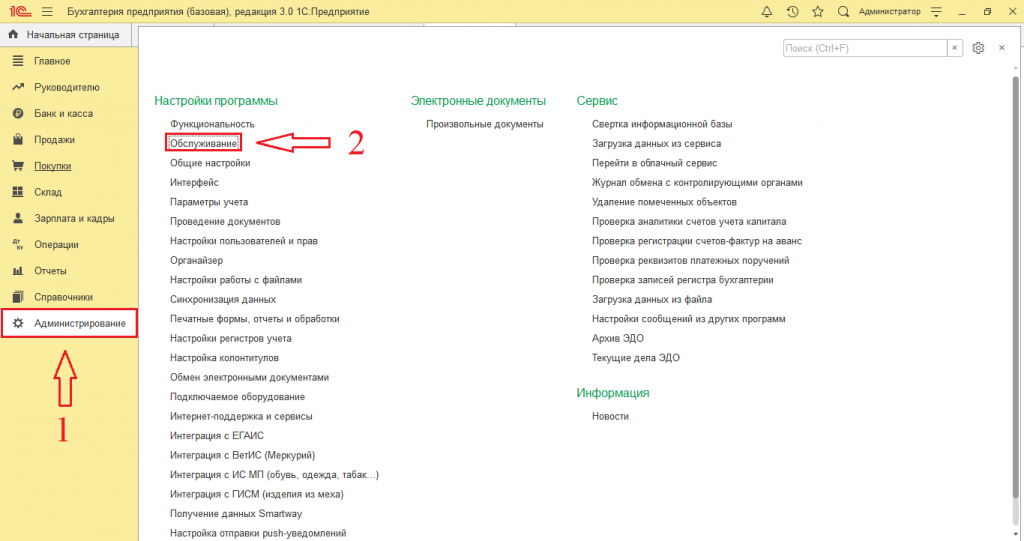Click the Администратор user name
The height and width of the screenshot is (541, 1024).
point(889,12)
